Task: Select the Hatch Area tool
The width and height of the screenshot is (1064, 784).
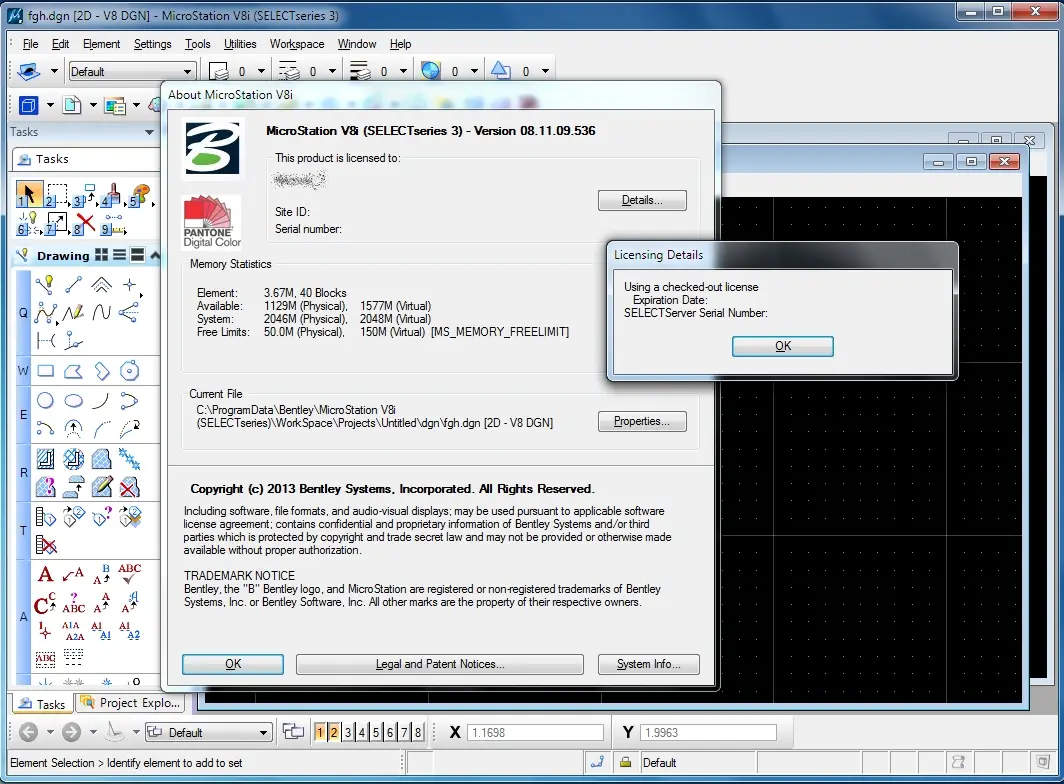Action: pos(45,460)
